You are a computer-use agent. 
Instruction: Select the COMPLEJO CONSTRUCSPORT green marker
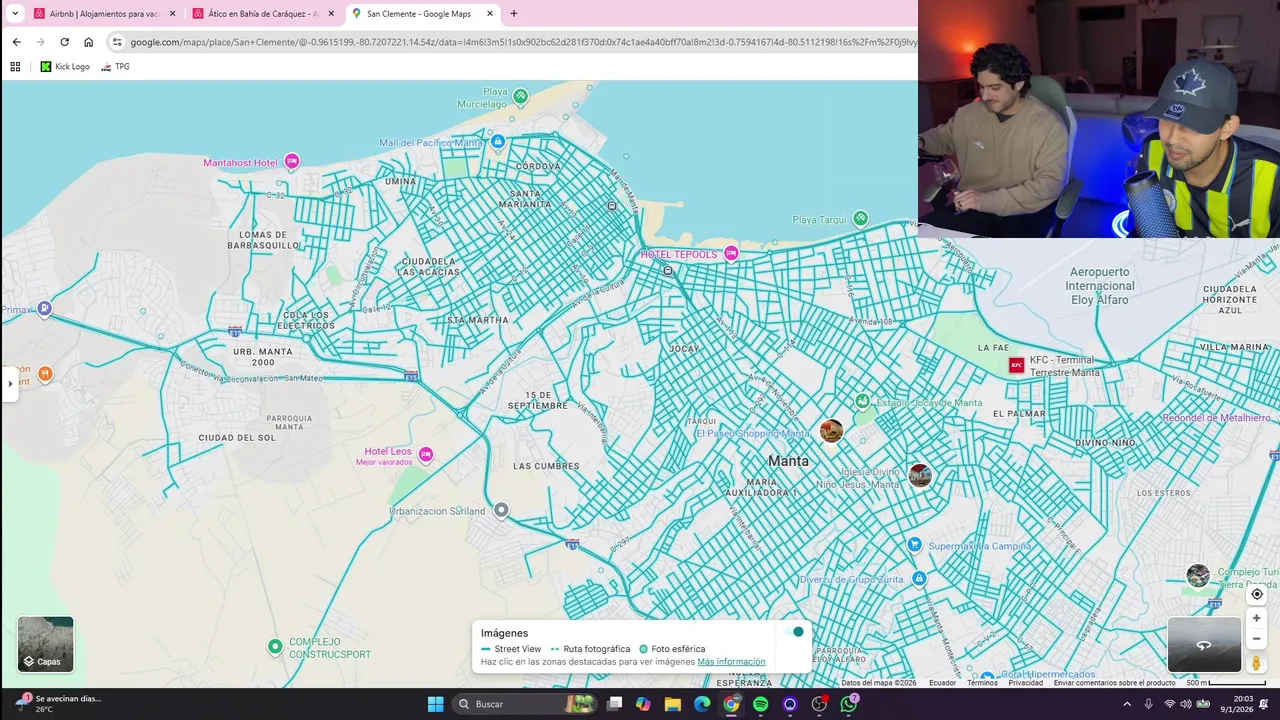pos(275,647)
